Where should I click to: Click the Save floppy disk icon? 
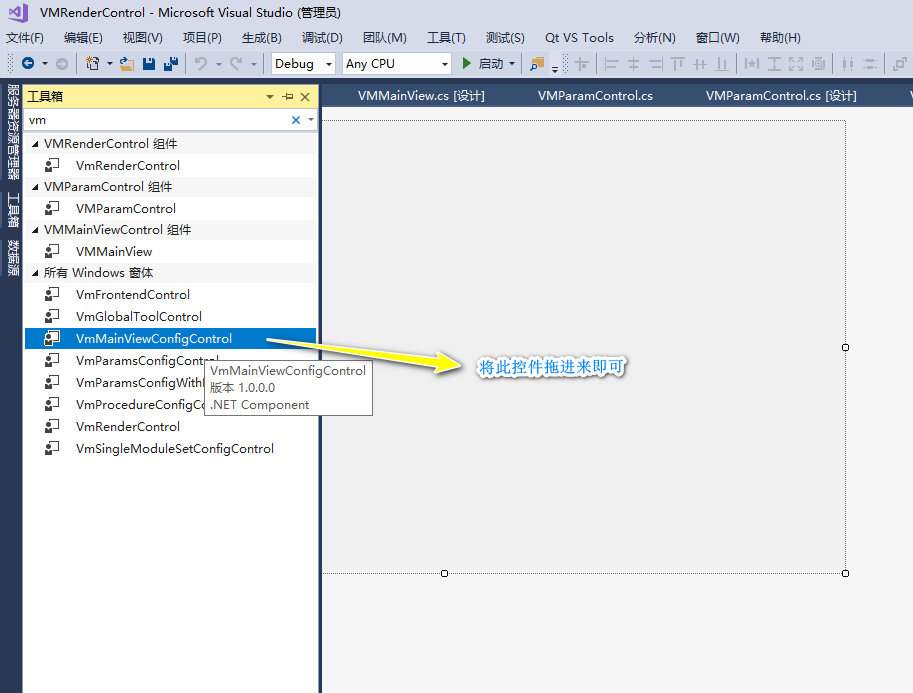(x=149, y=63)
